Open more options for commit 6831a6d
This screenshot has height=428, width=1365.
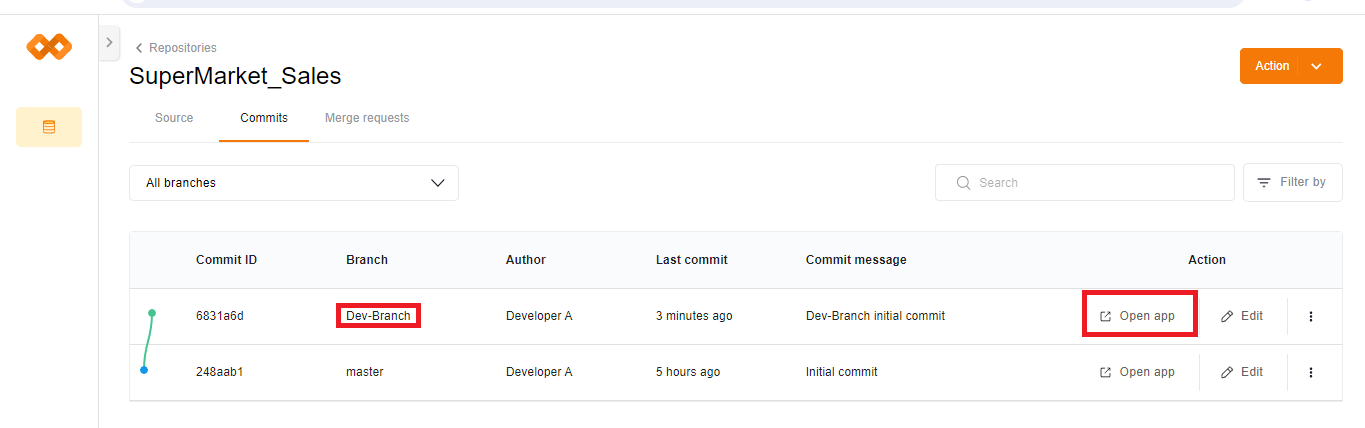coord(1310,316)
